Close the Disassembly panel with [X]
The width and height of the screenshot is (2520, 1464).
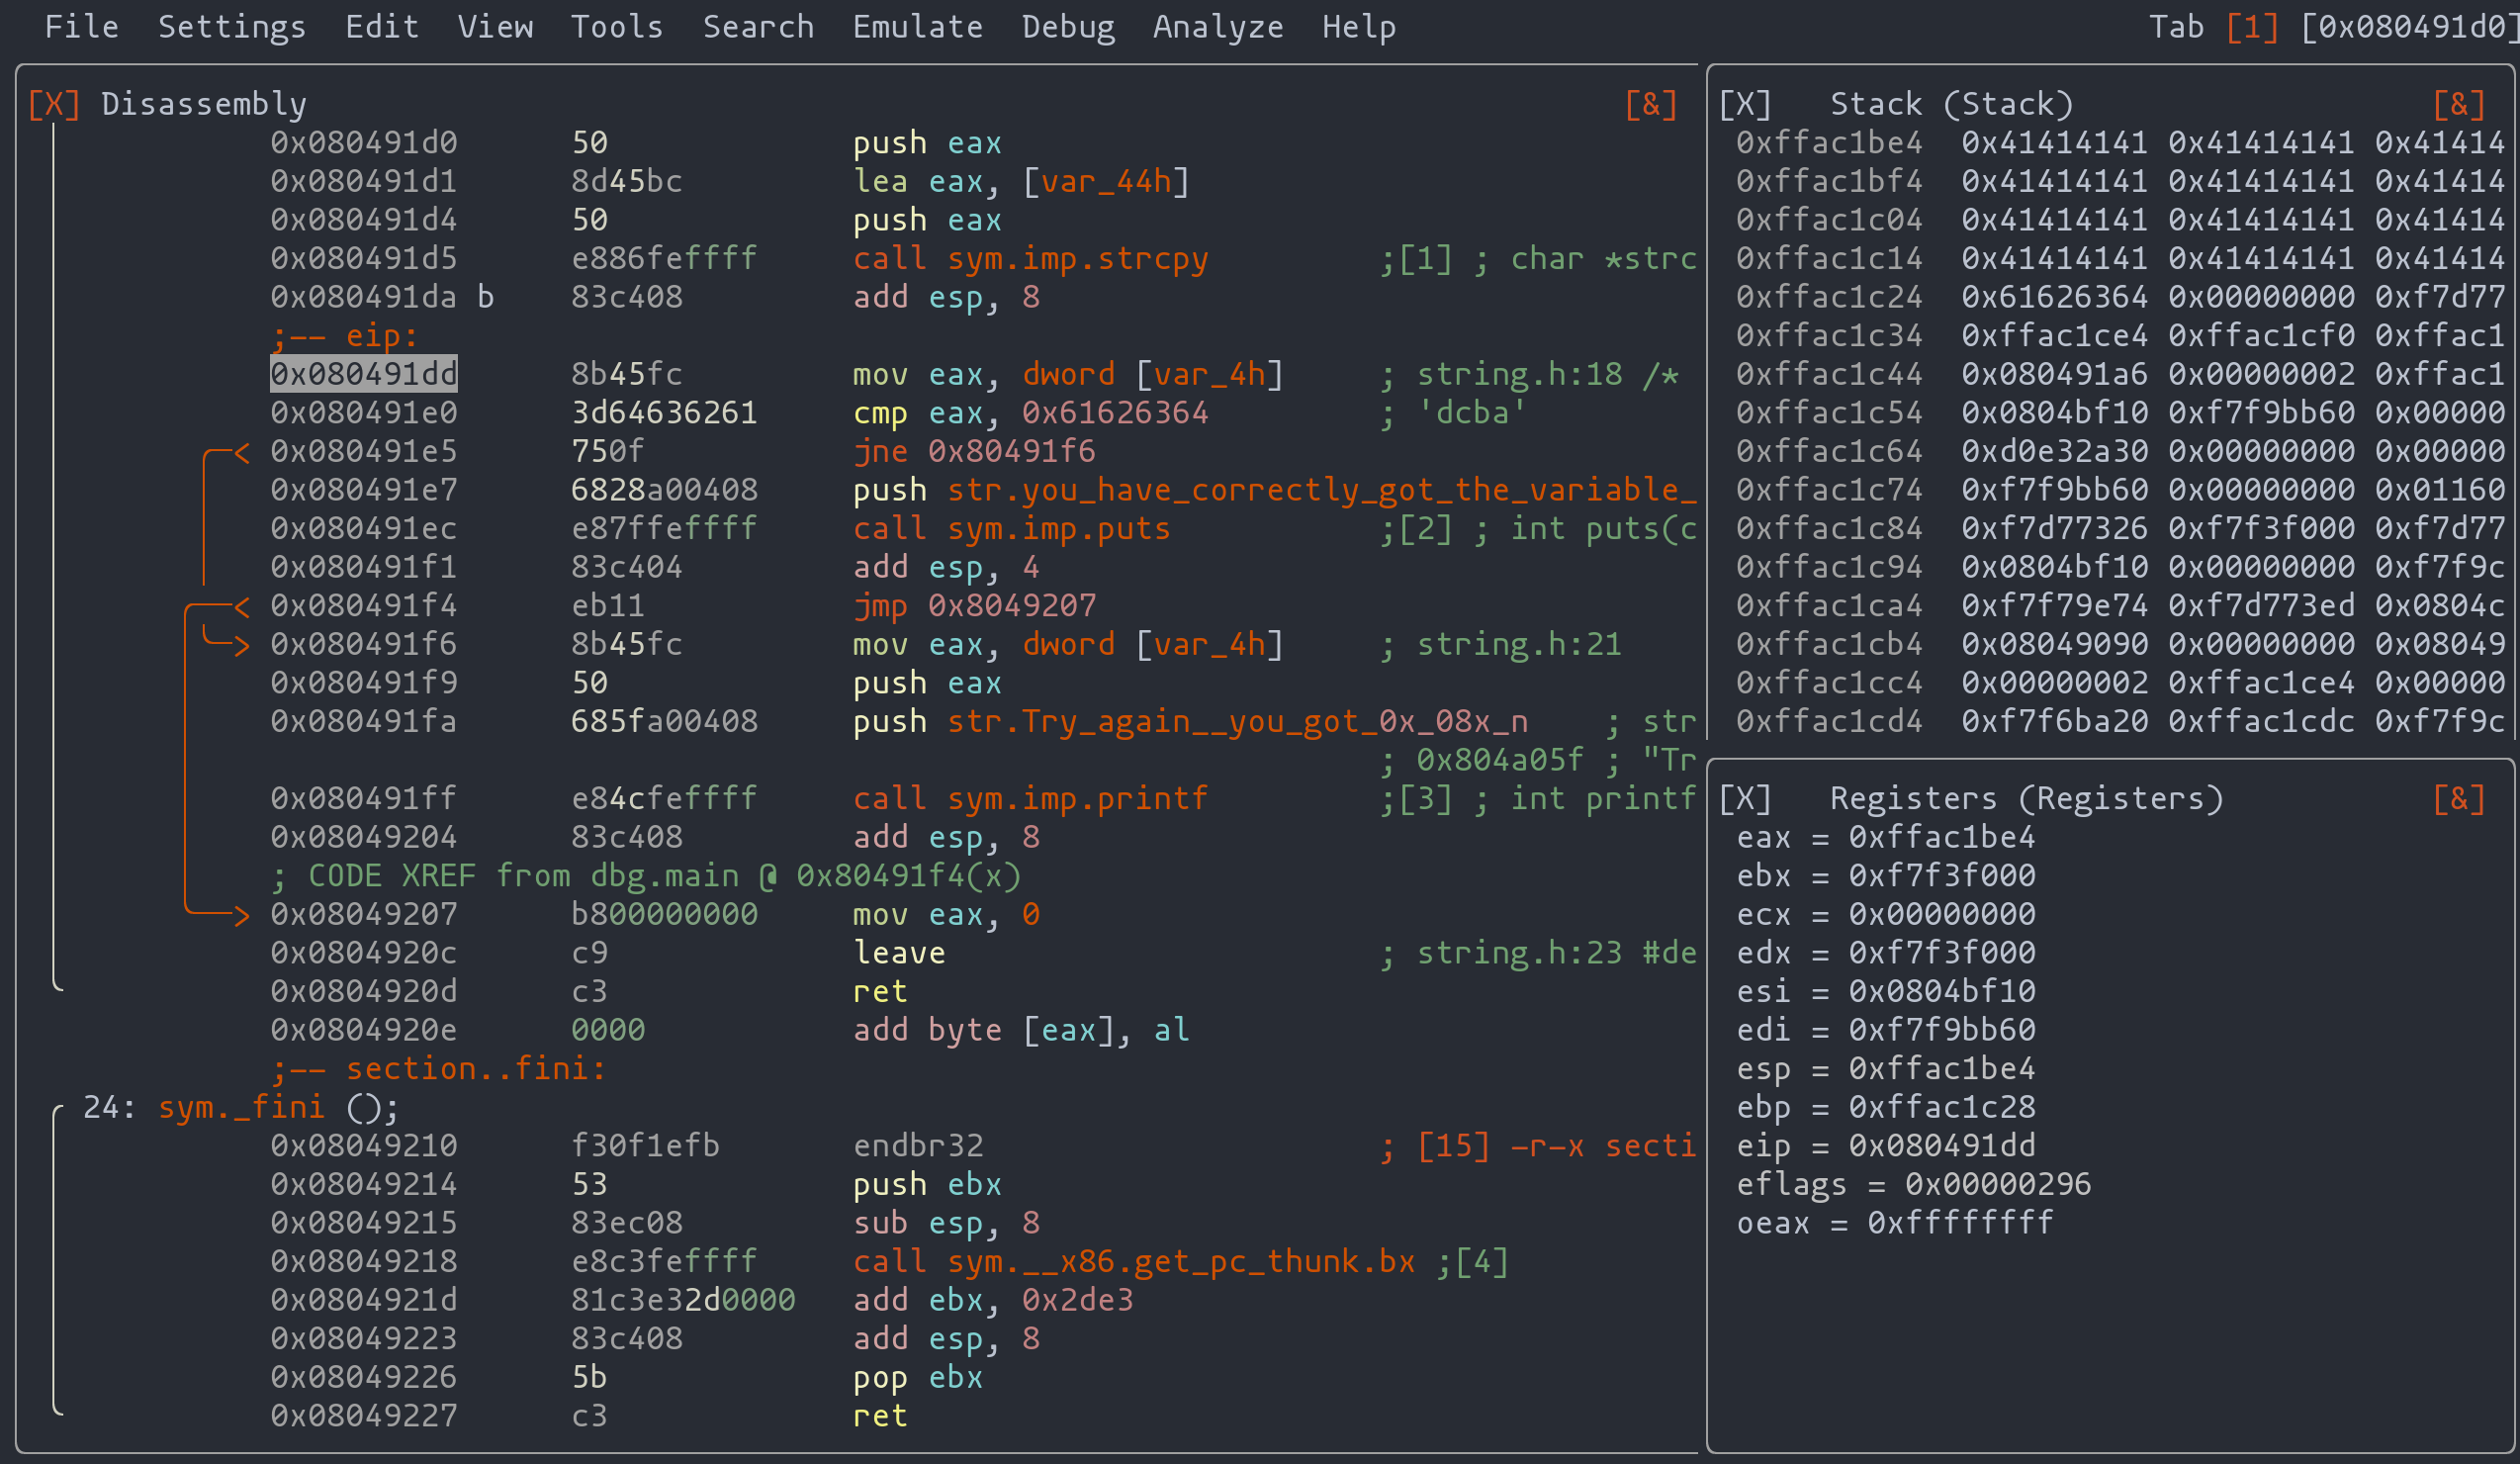pos(53,104)
